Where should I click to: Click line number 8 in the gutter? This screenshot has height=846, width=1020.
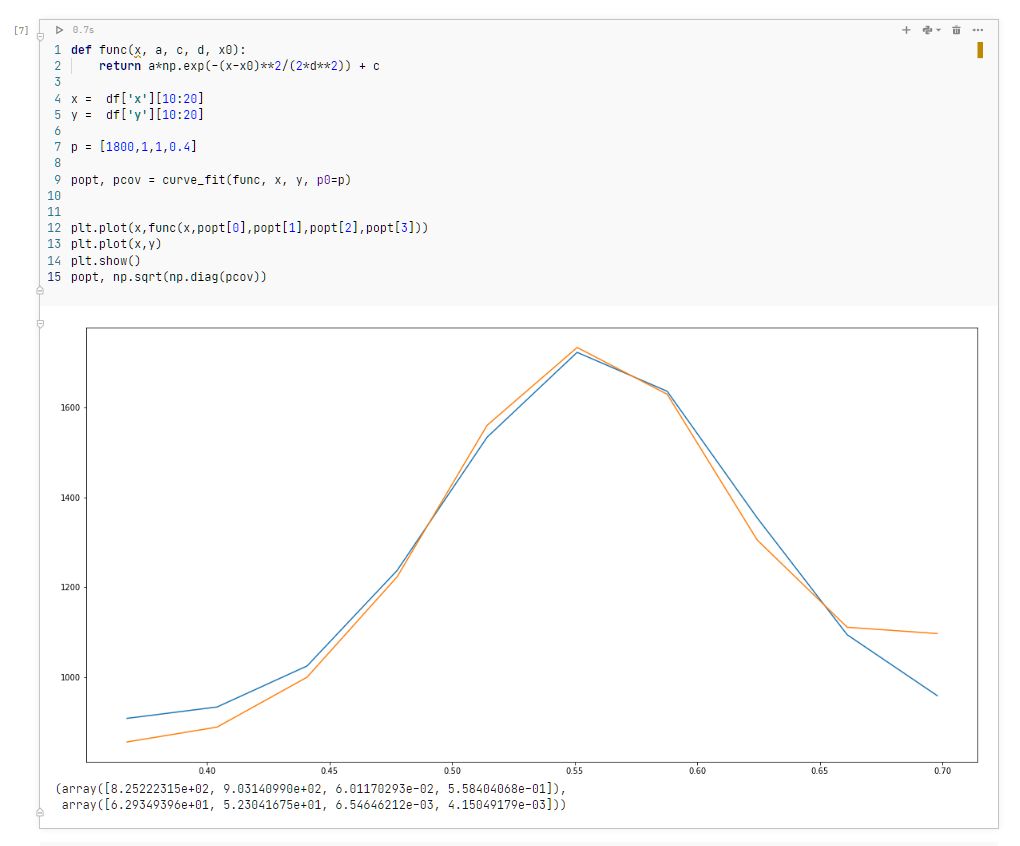point(57,163)
